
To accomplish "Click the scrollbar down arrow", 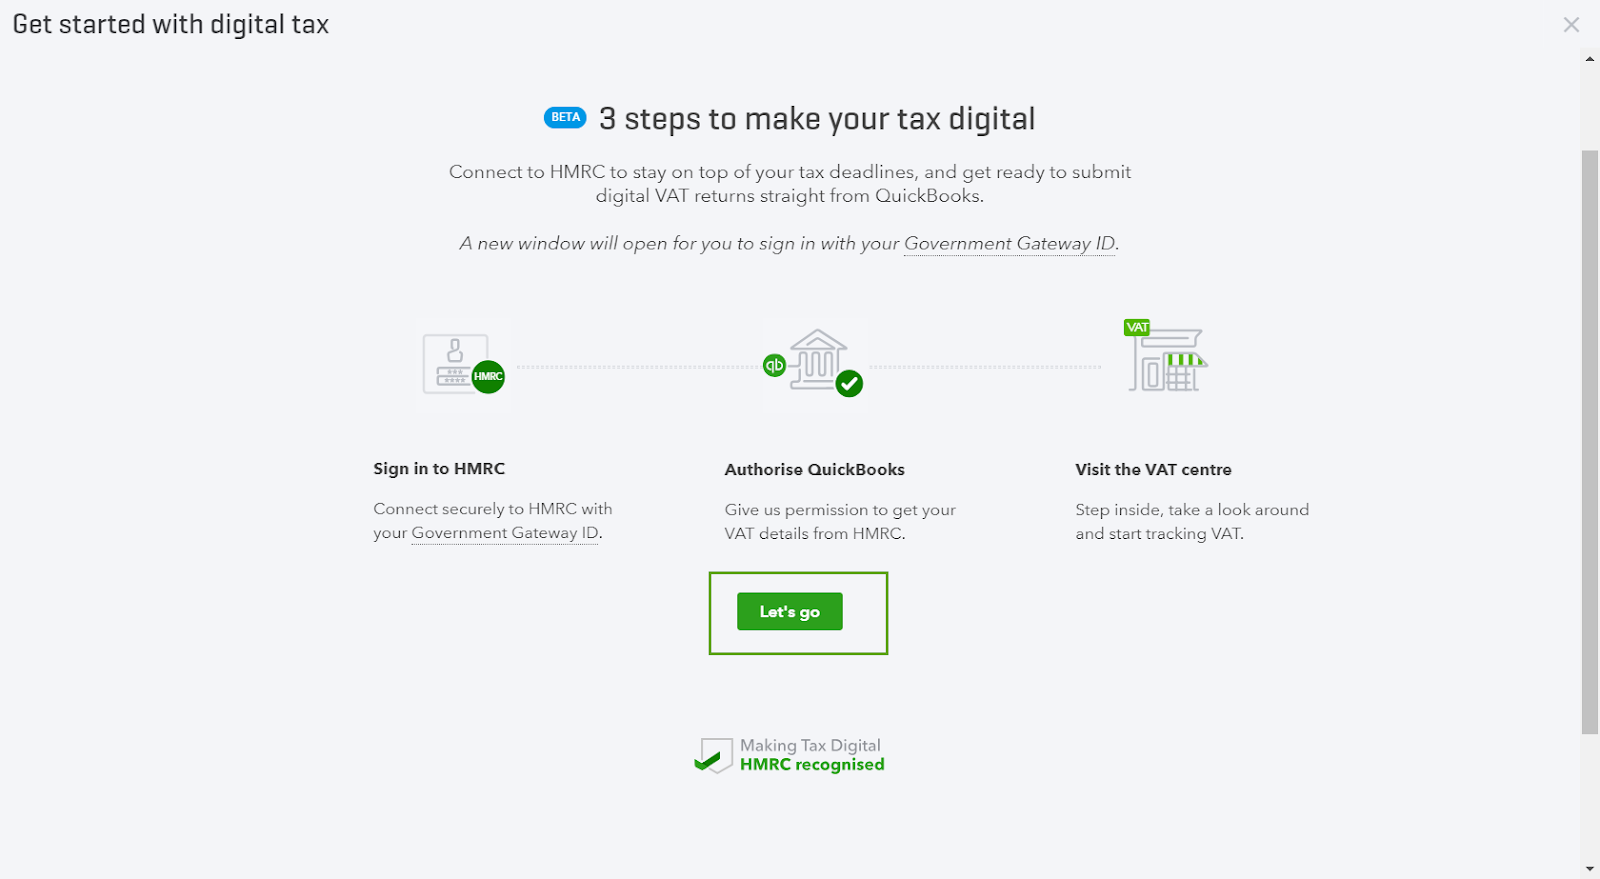I will (x=1590, y=870).
